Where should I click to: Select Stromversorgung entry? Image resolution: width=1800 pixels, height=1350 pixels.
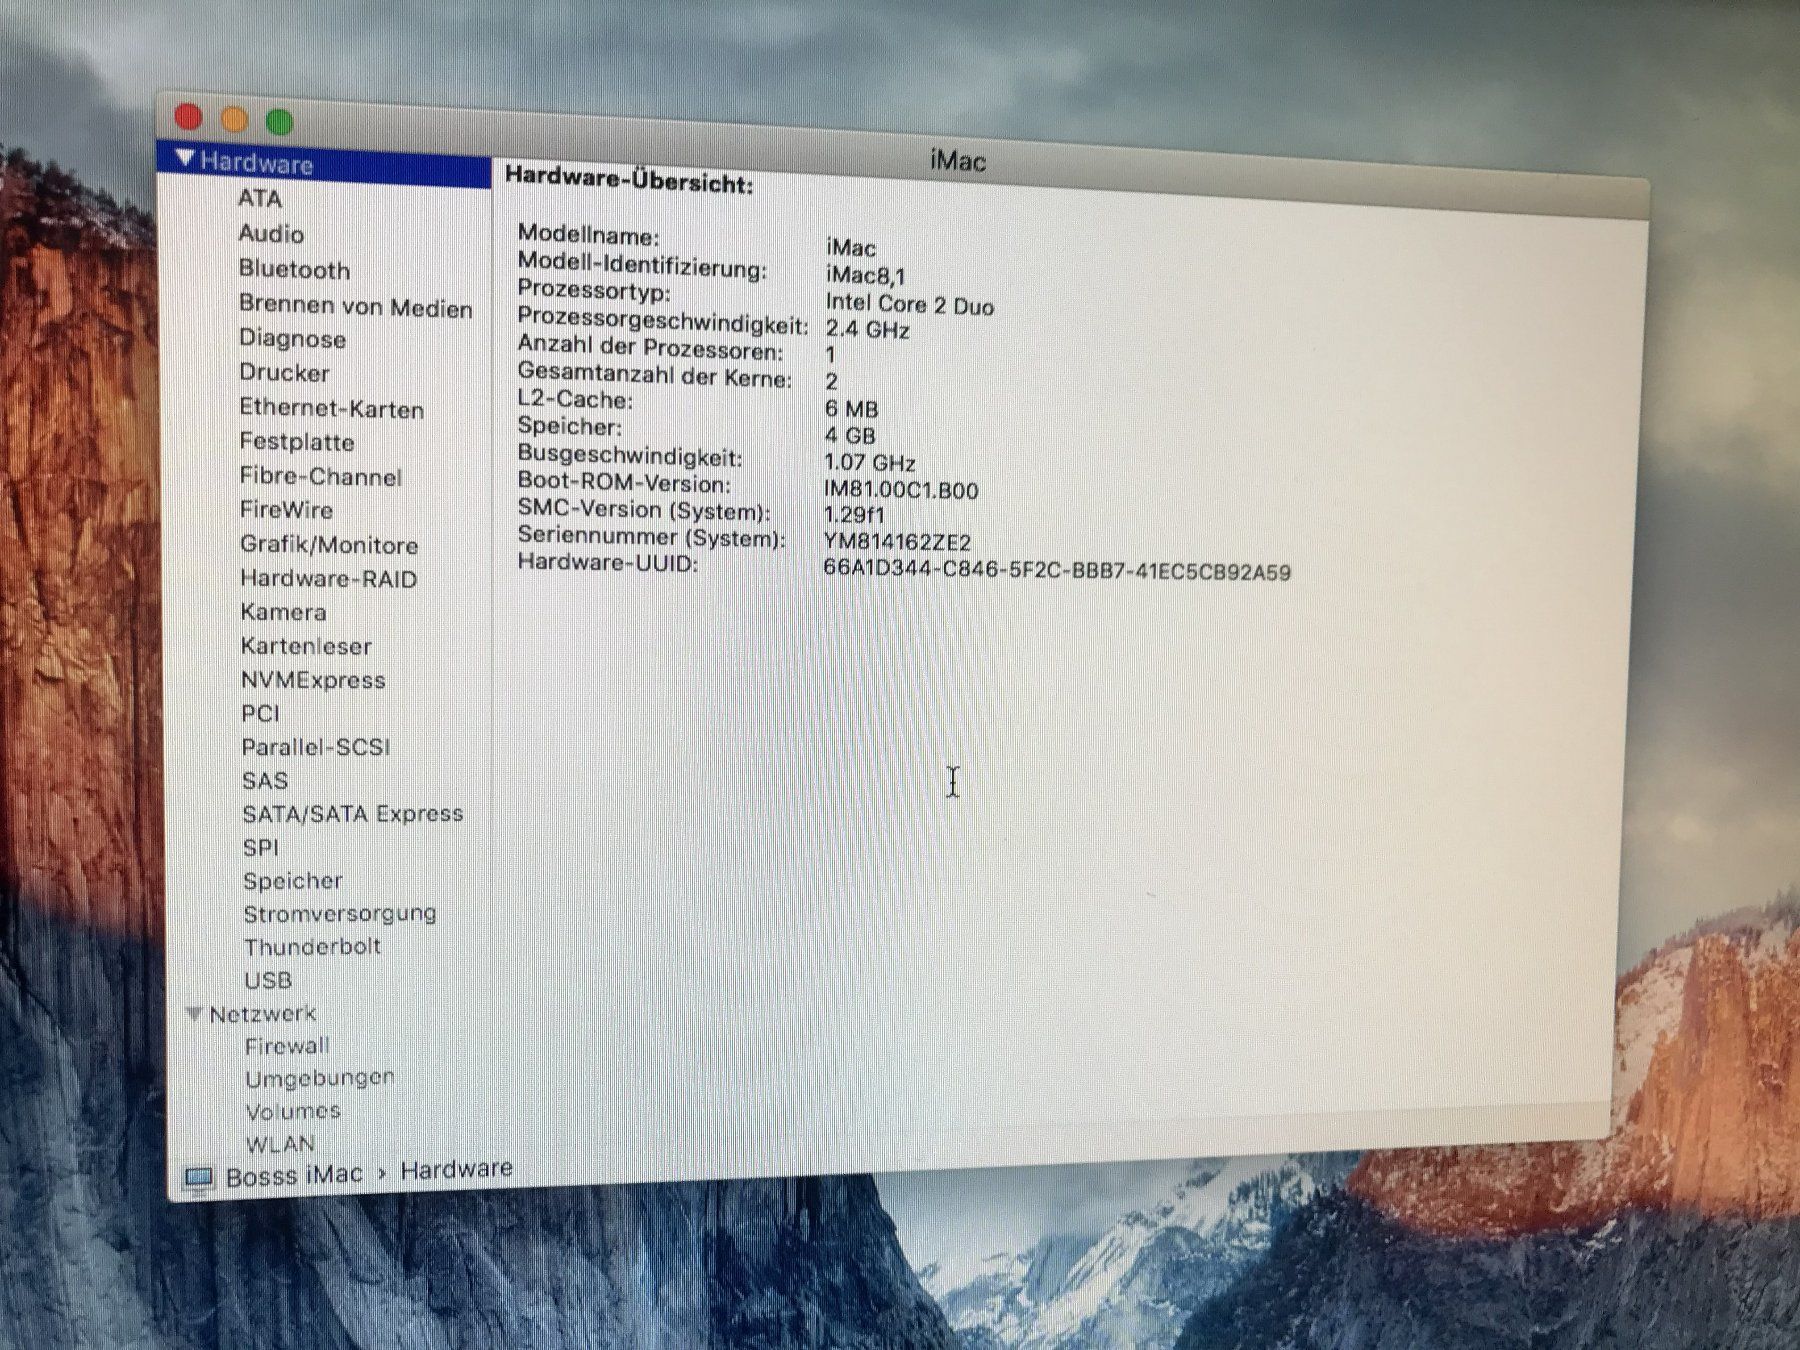point(340,914)
